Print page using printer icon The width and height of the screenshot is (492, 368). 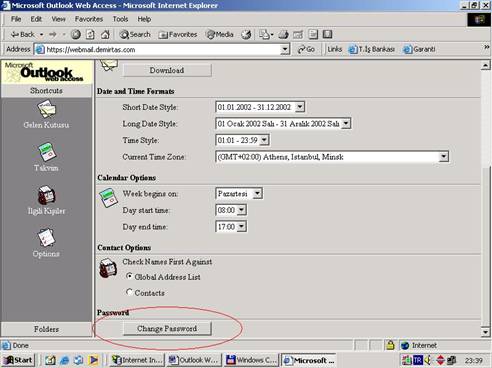point(283,34)
